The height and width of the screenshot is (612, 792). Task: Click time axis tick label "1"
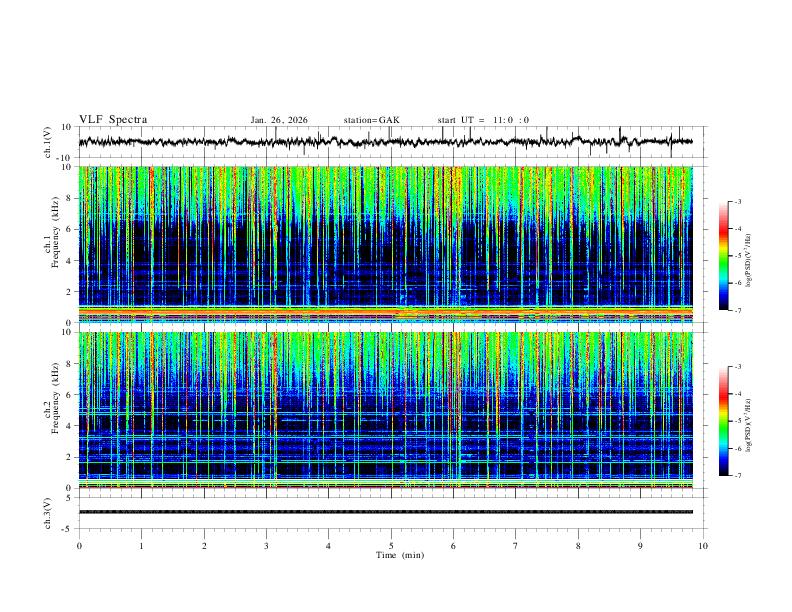[141, 546]
